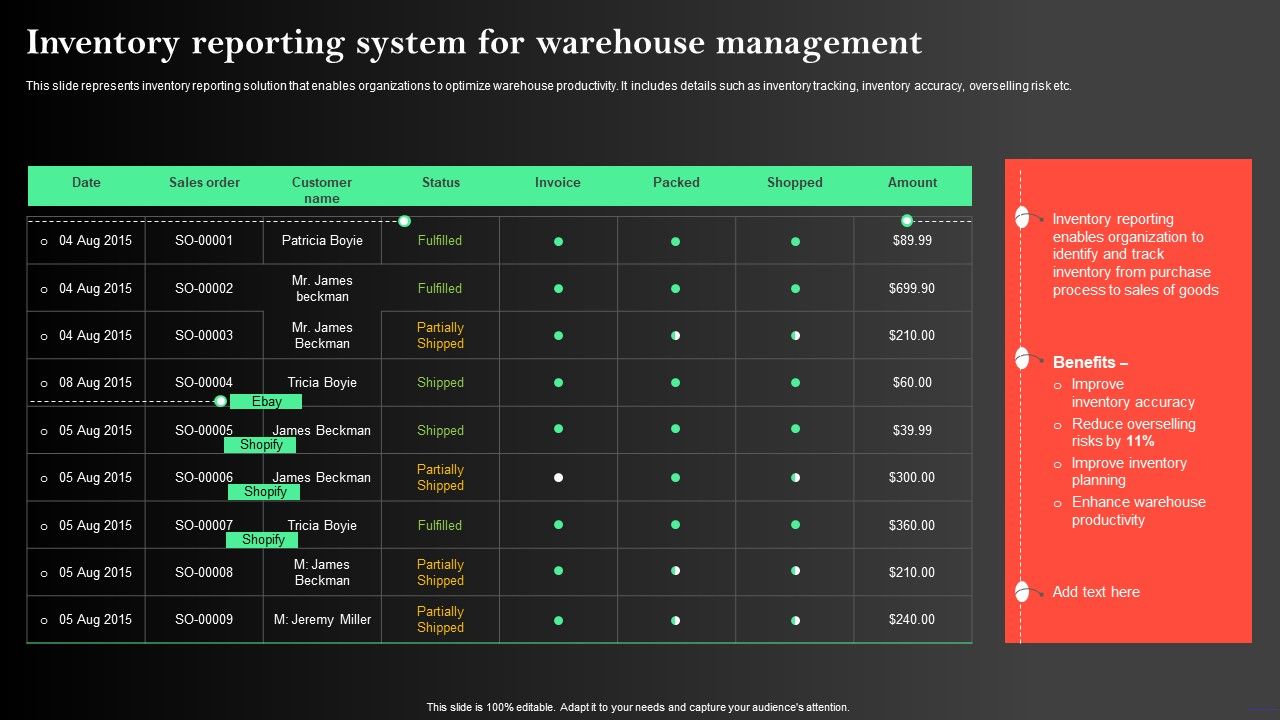
Task: Click the Sales order column header
Action: pyautogui.click(x=204, y=183)
